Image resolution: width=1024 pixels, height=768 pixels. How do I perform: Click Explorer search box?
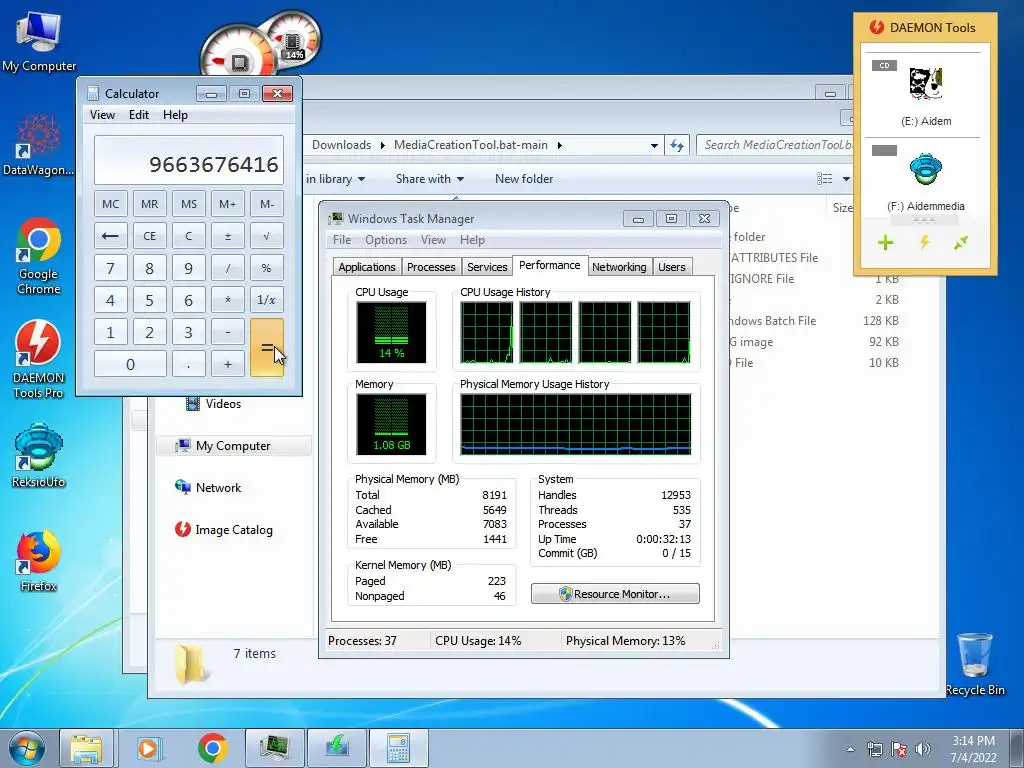click(x=775, y=145)
